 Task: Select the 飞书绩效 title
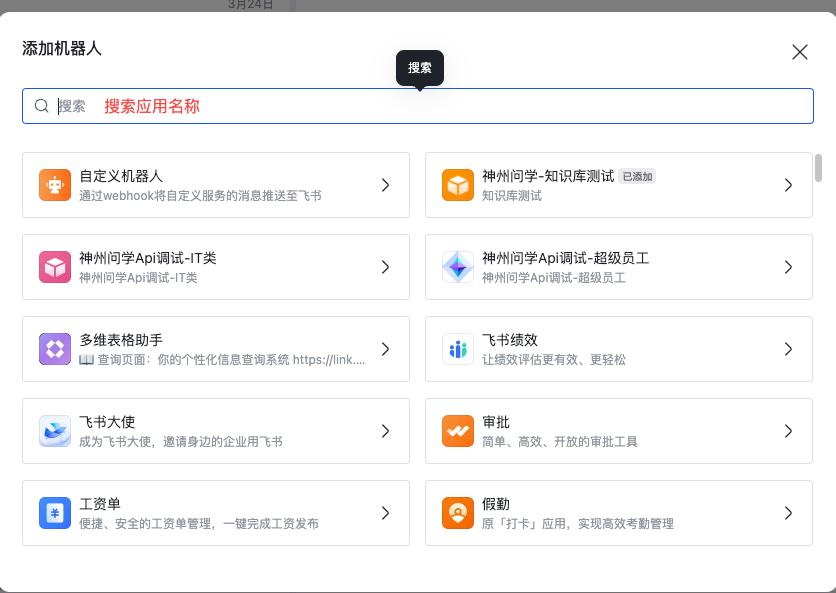[x=510, y=340]
